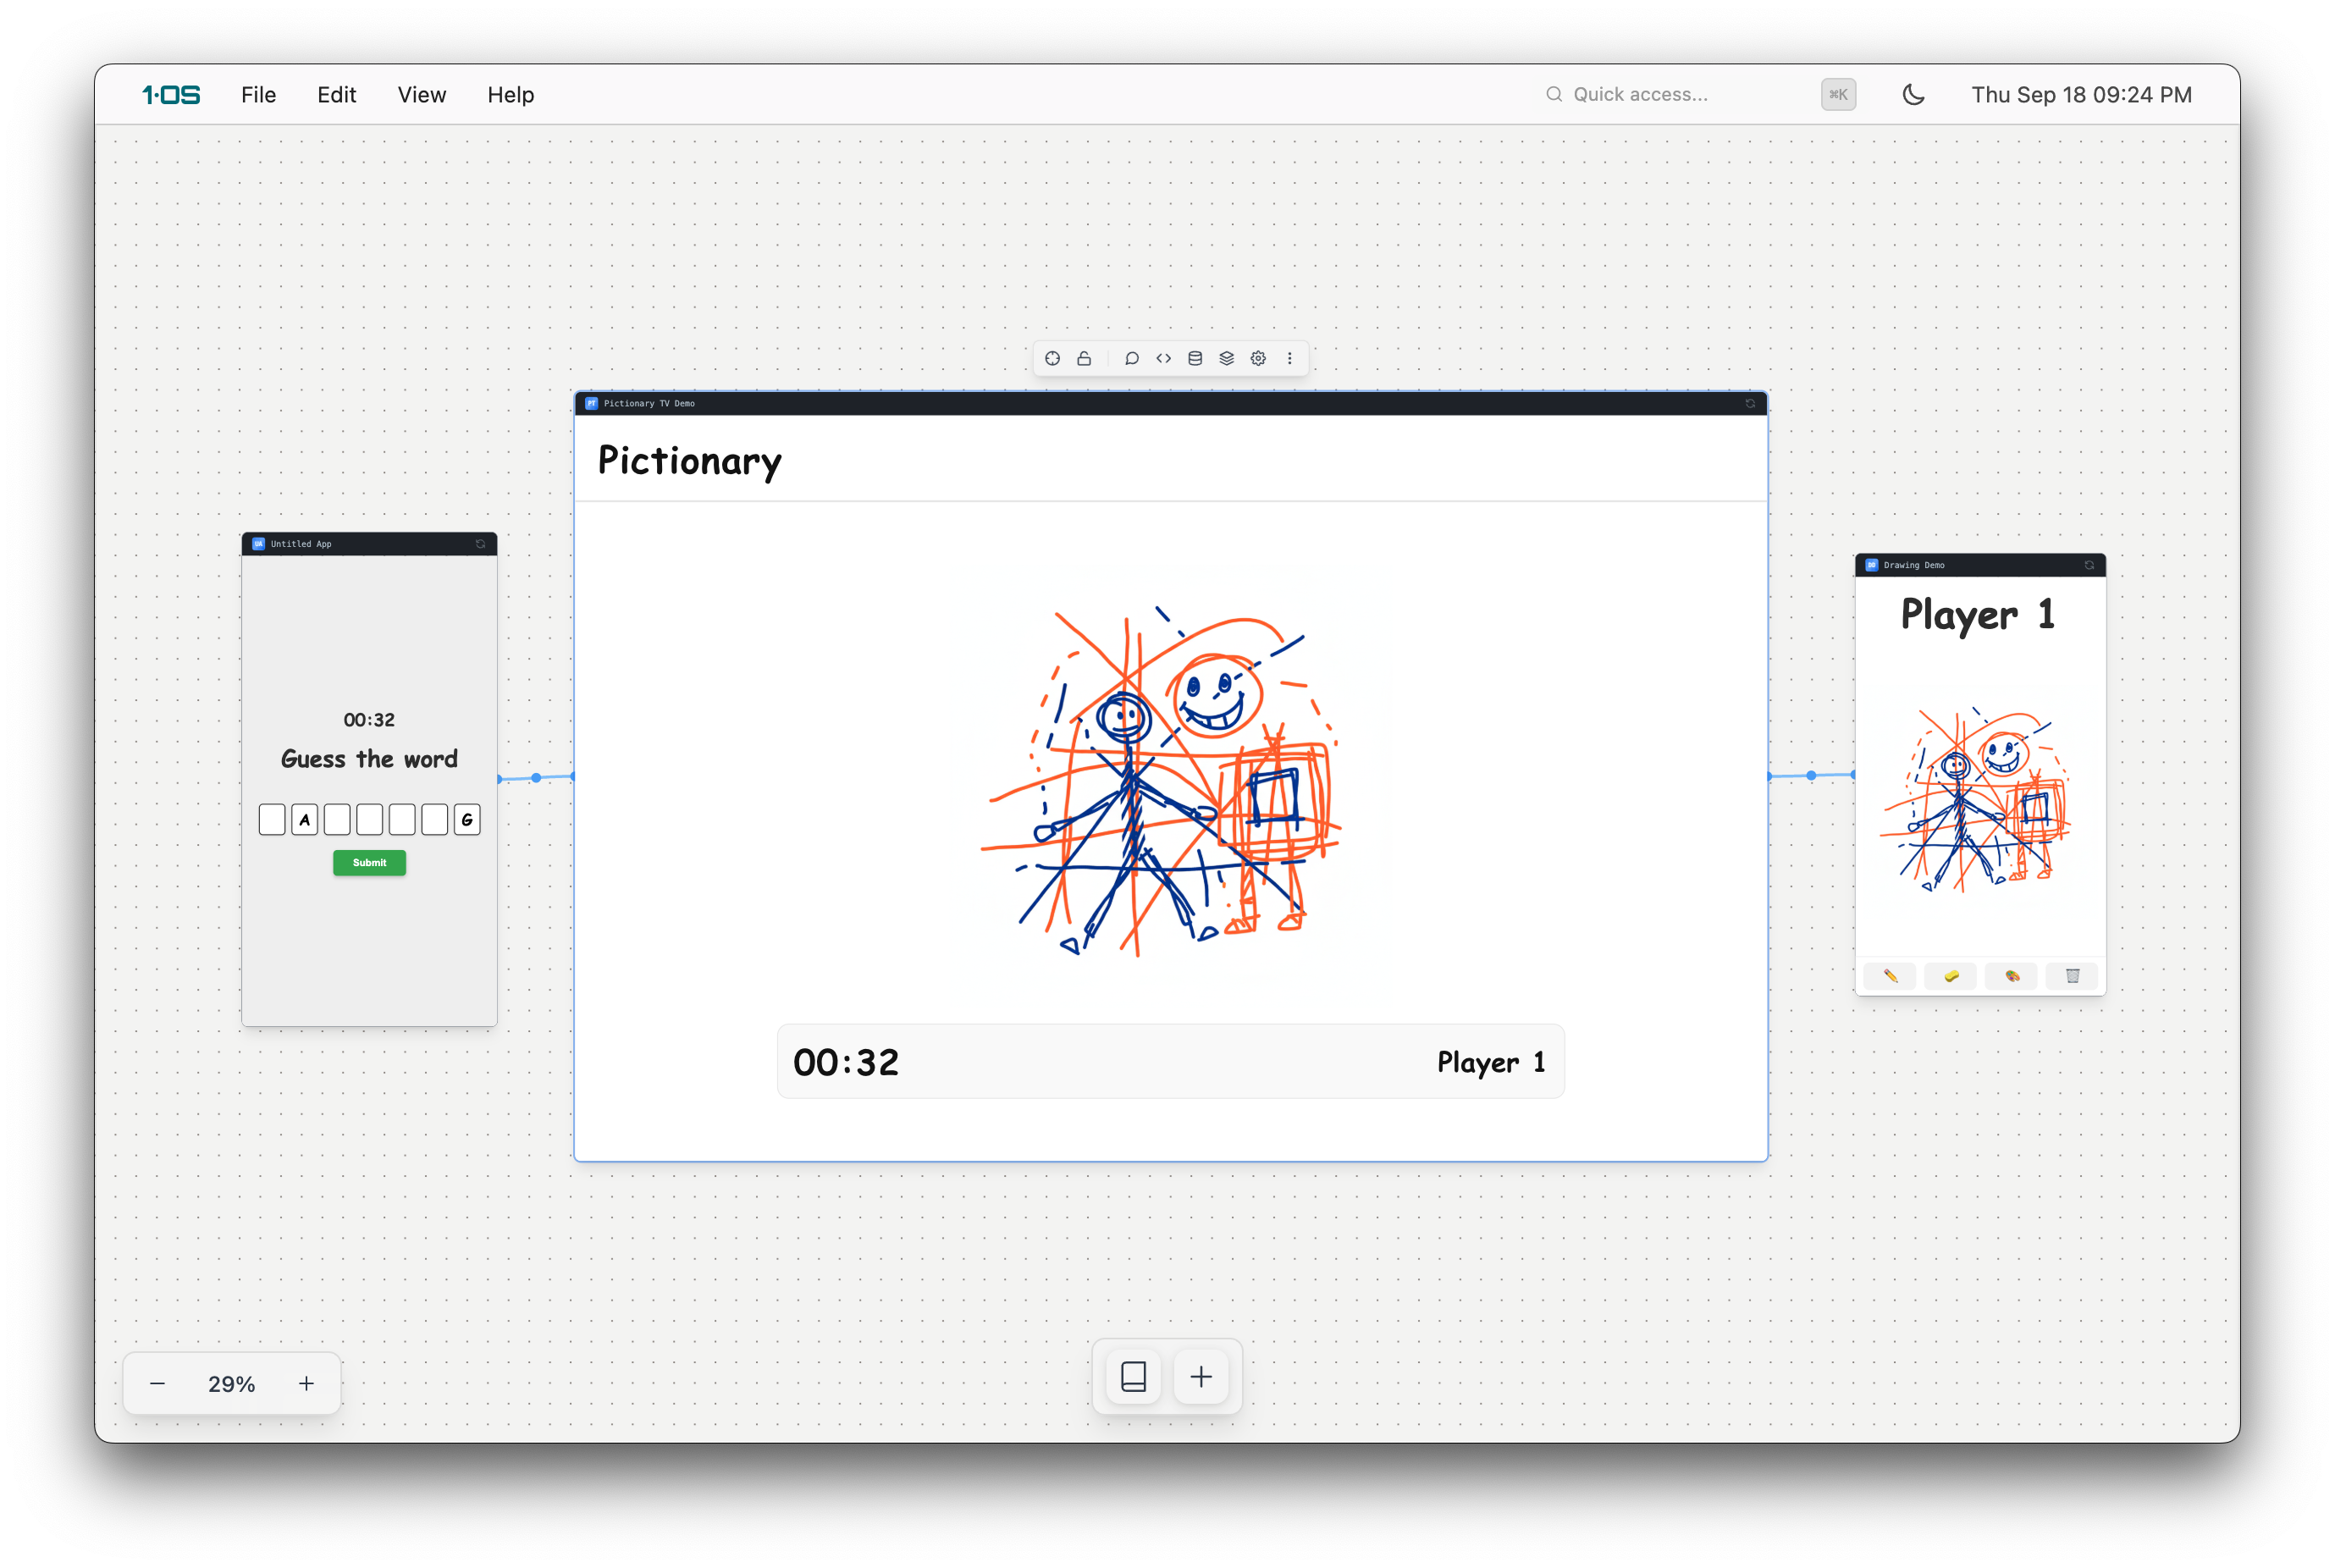The height and width of the screenshot is (1568, 2335).
Task: Click the zoom in plus button
Action: pyautogui.click(x=306, y=1383)
